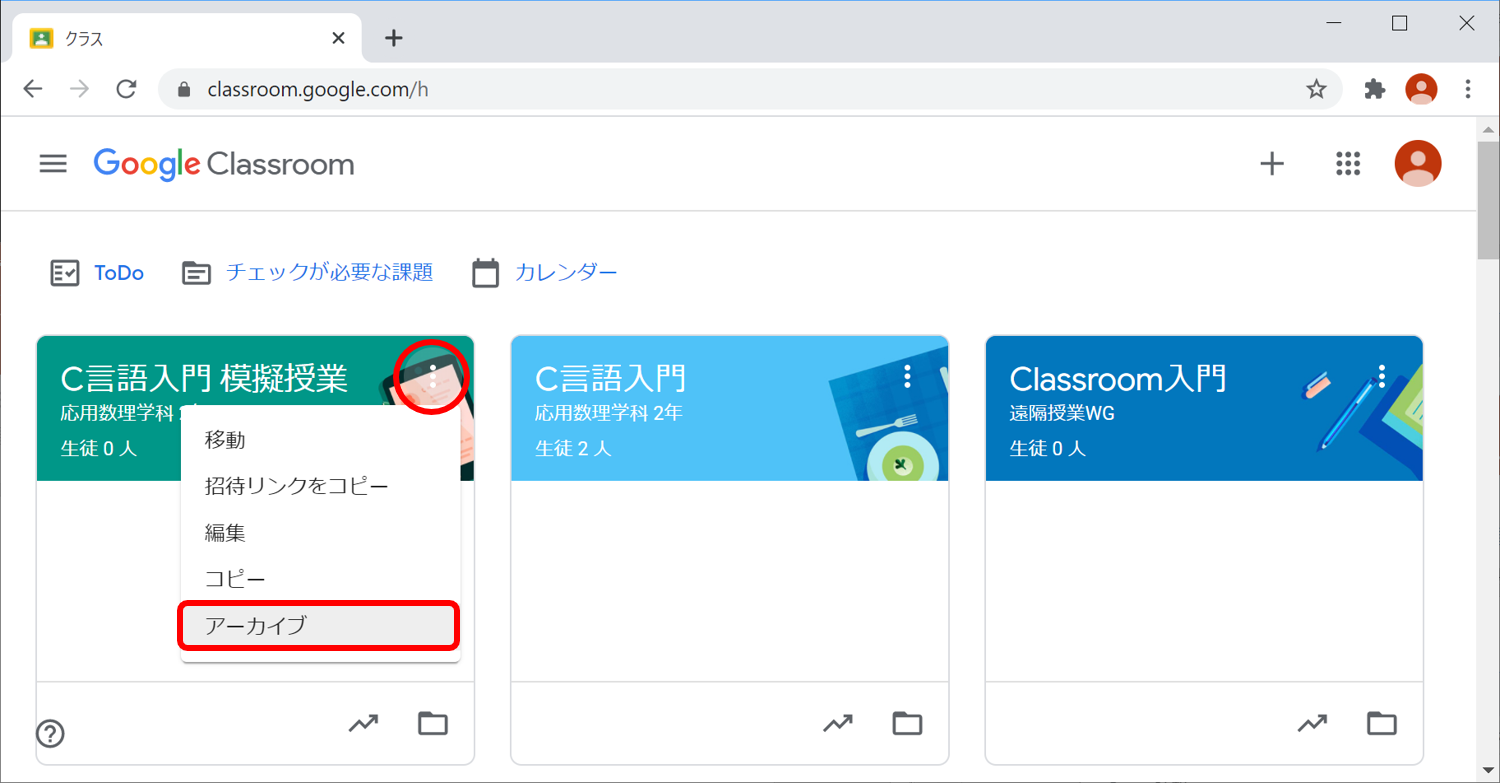1500x783 pixels.
Task: Click 生徒 2 人 student count
Action: click(573, 448)
